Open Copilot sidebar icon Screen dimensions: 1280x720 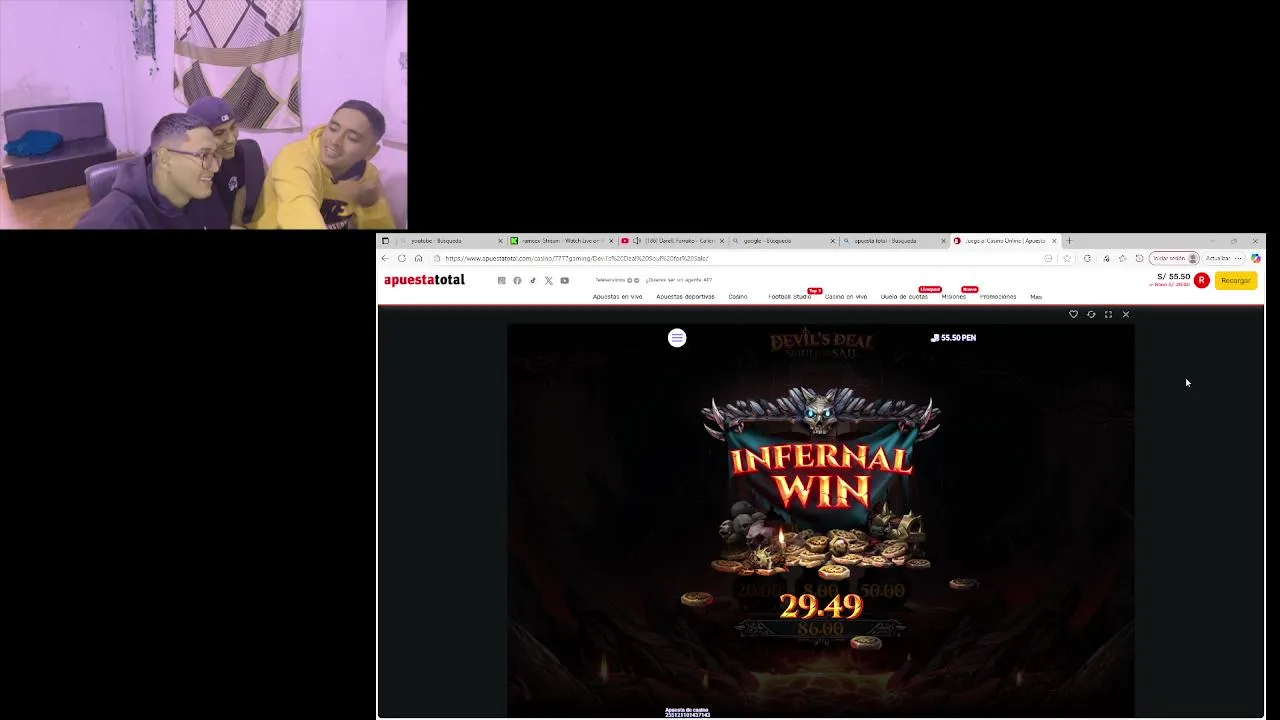click(1256, 258)
